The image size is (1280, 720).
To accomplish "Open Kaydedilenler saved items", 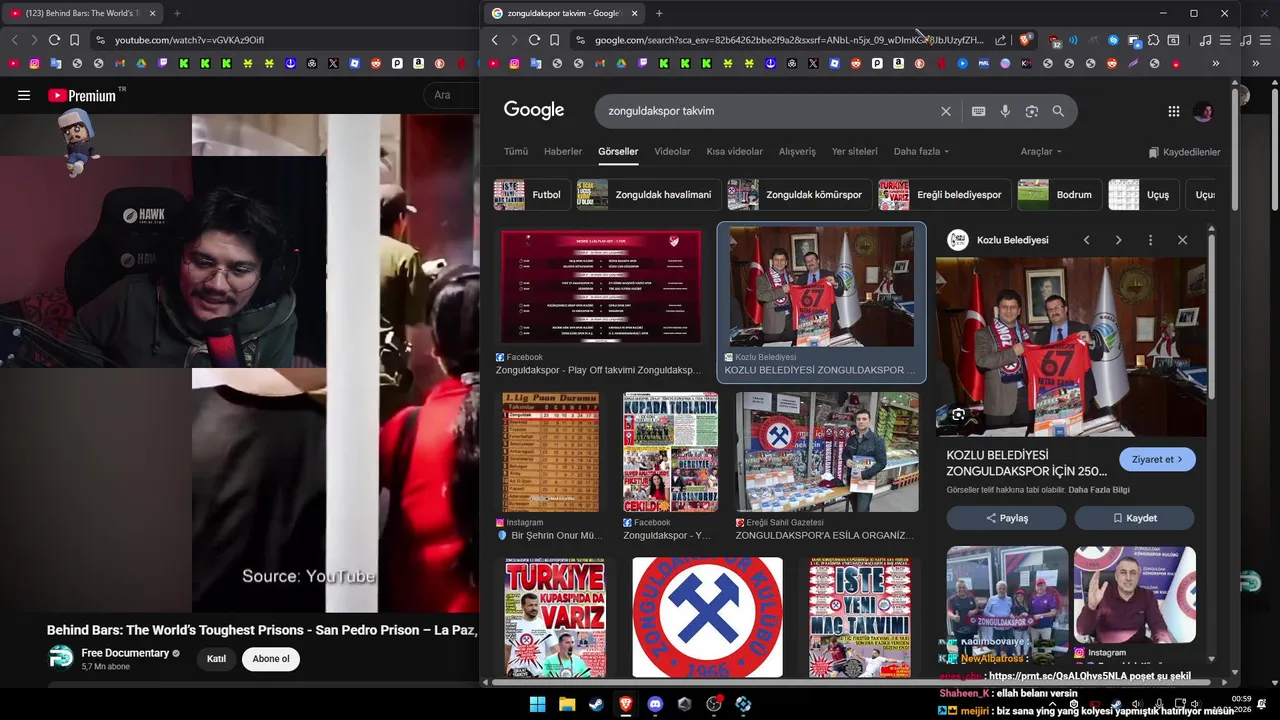I will tap(1184, 152).
